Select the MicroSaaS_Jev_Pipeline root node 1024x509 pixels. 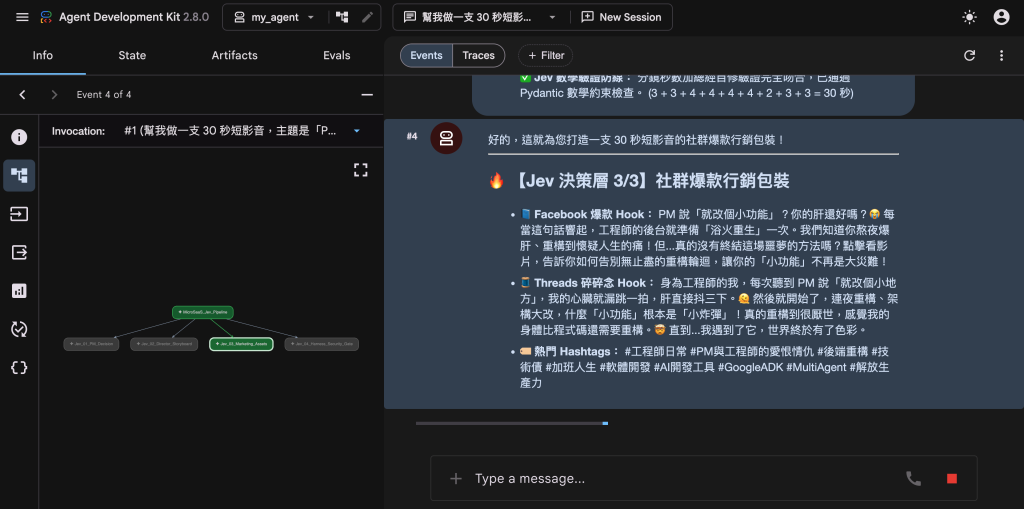point(203,312)
